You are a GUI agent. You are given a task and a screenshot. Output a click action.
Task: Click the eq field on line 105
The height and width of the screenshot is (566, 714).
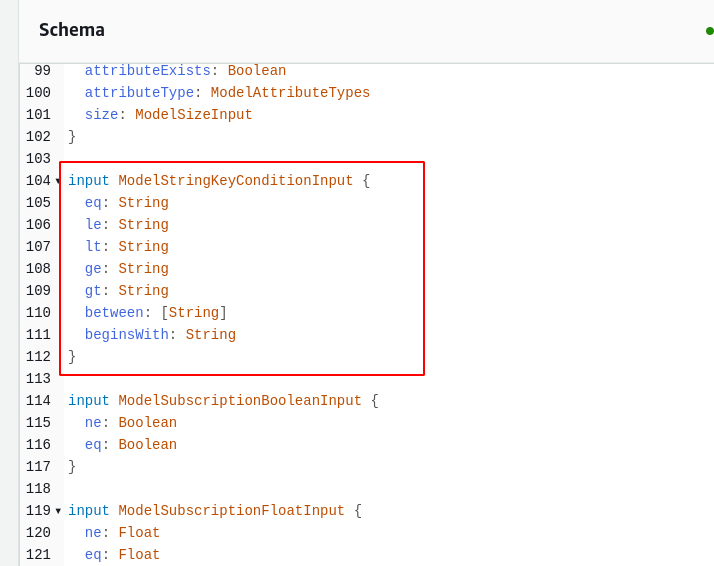coord(93,203)
